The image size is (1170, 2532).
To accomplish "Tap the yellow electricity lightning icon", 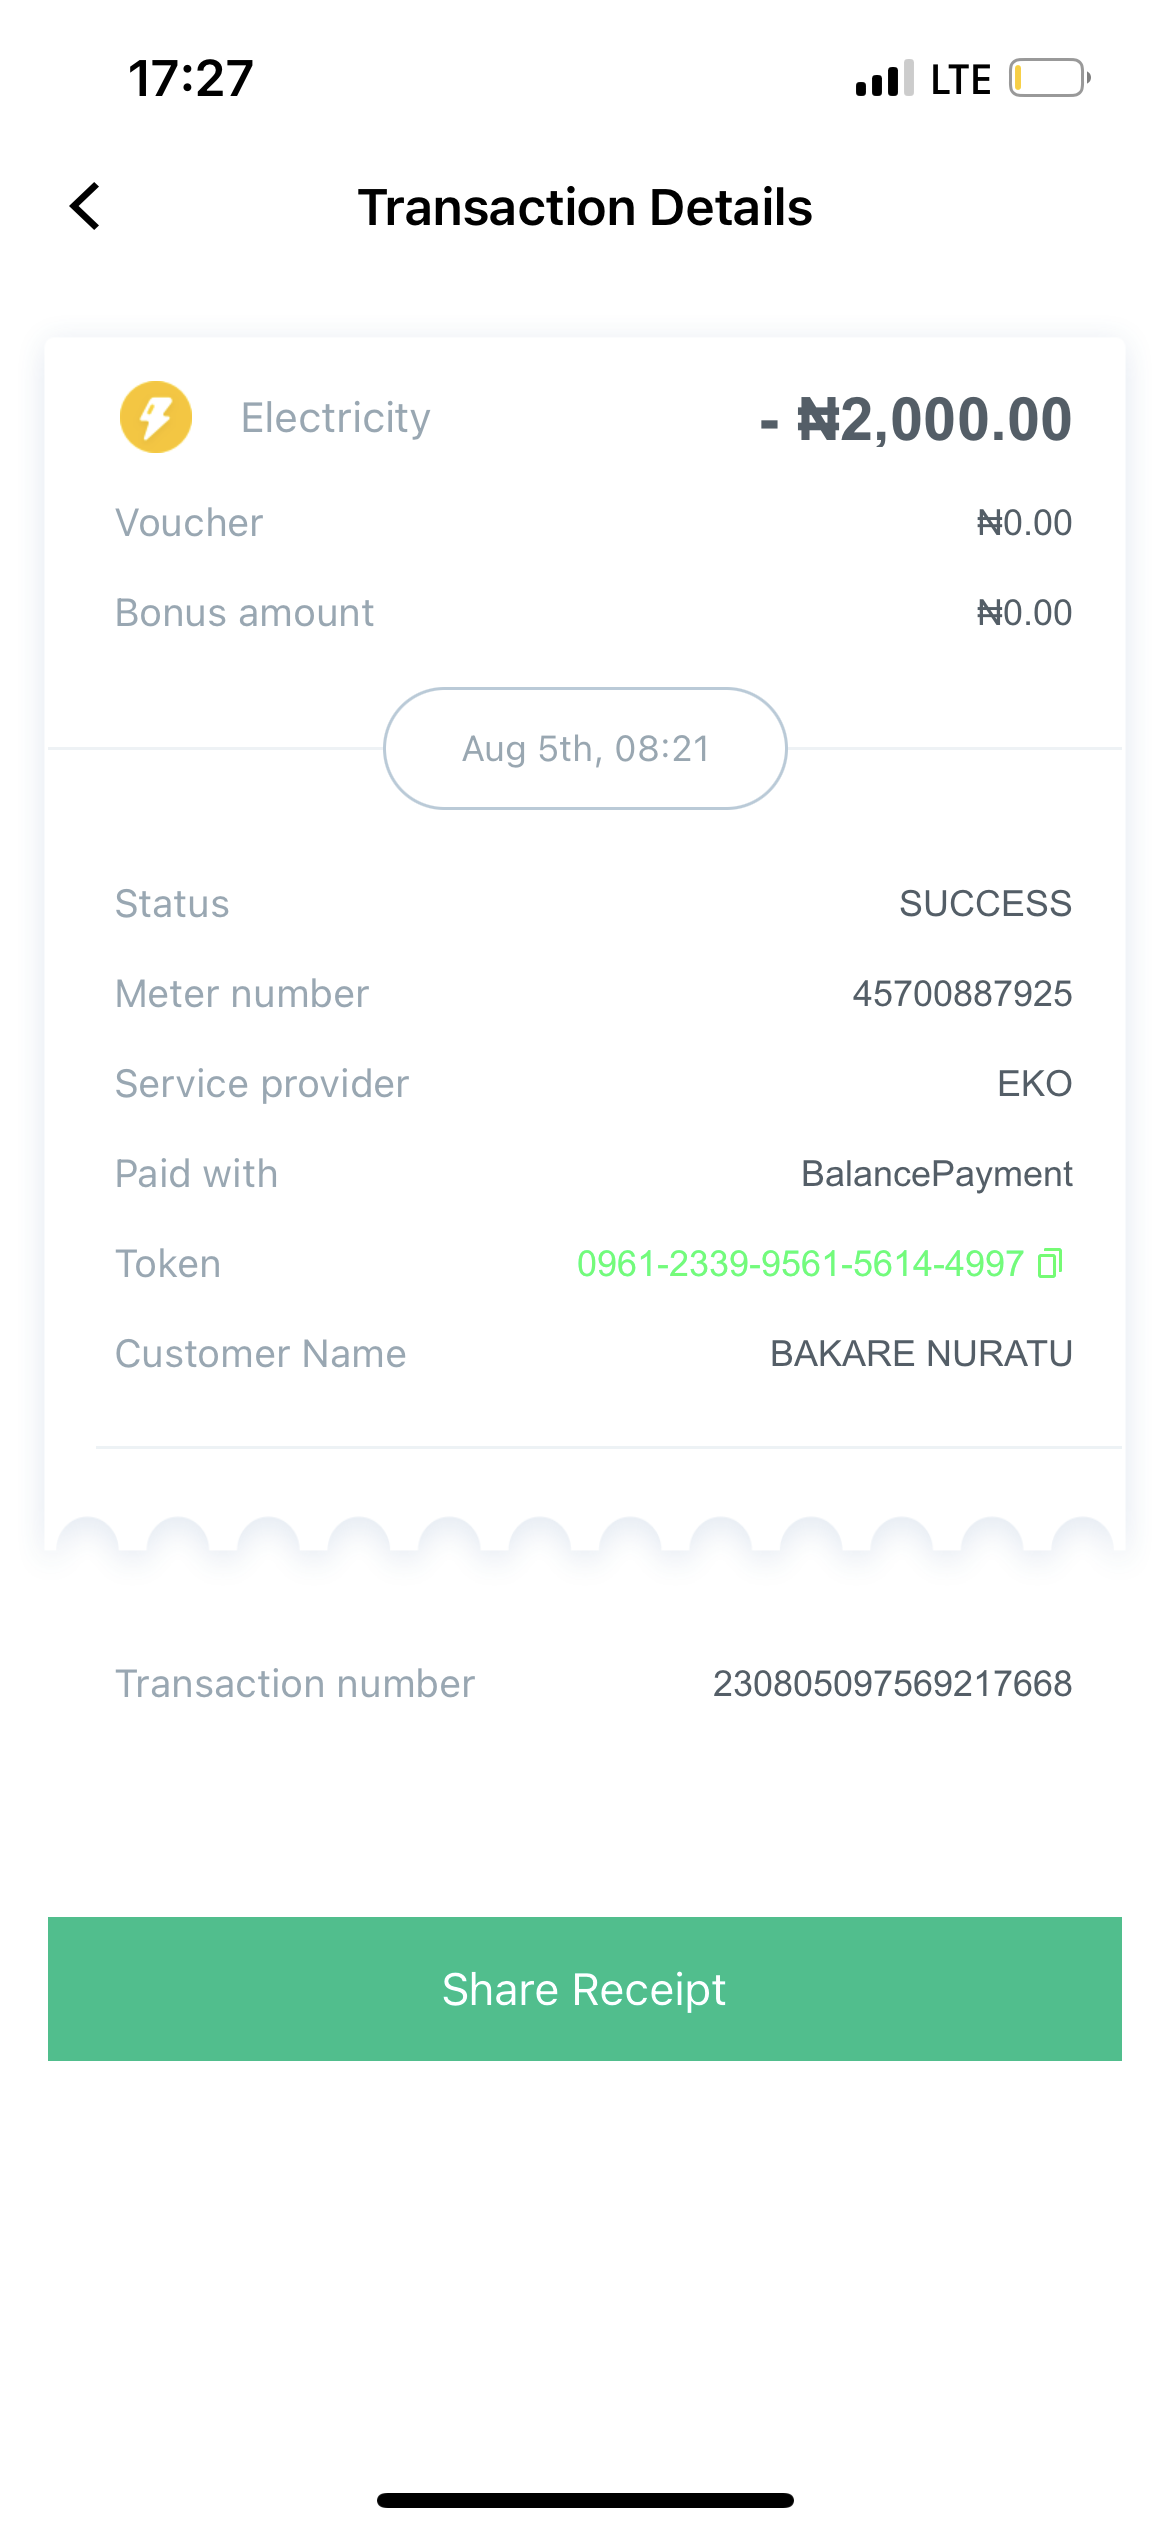I will pos(156,417).
